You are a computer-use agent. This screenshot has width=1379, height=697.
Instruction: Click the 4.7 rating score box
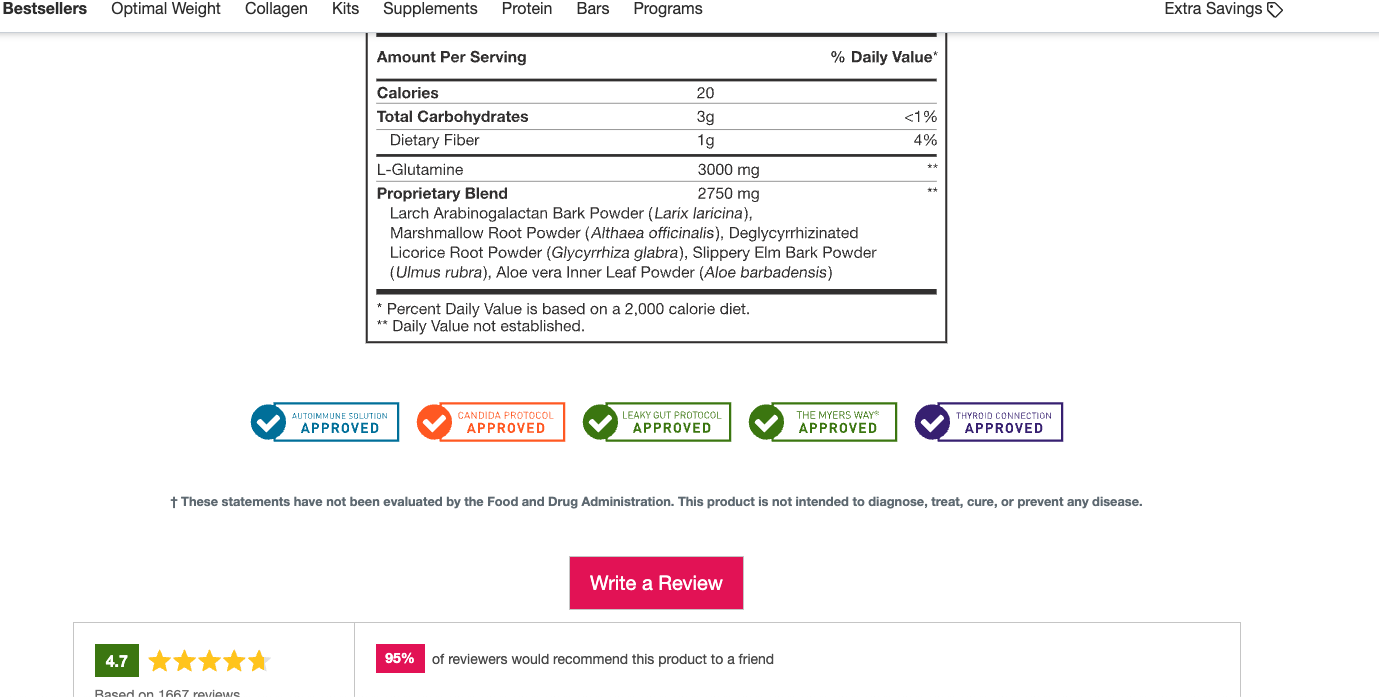(117, 661)
